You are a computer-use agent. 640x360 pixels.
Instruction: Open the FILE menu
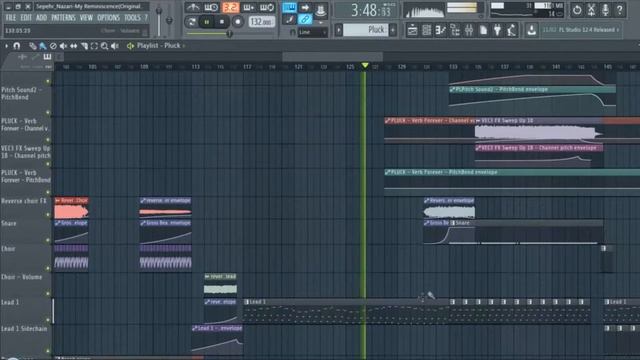point(11,18)
